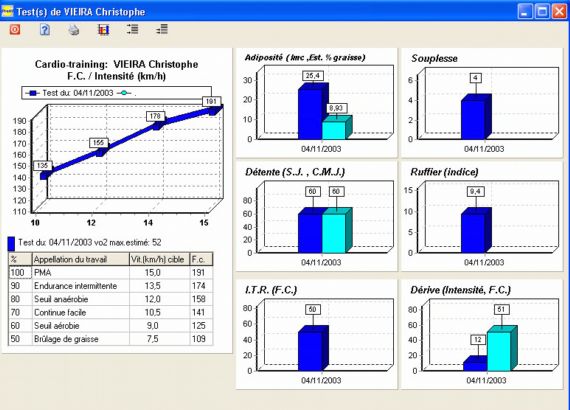Select the Seuil anaérobie table row
The height and width of the screenshot is (410, 570).
pyautogui.click(x=111, y=299)
